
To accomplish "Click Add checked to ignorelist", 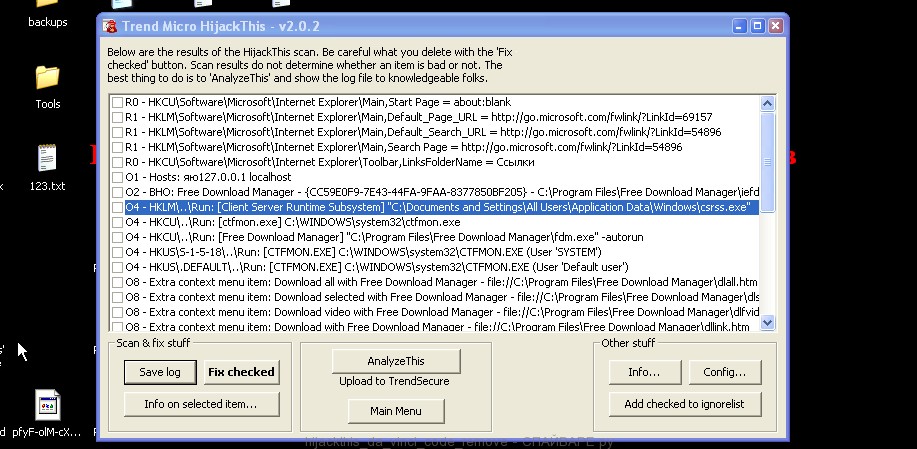I will (684, 404).
